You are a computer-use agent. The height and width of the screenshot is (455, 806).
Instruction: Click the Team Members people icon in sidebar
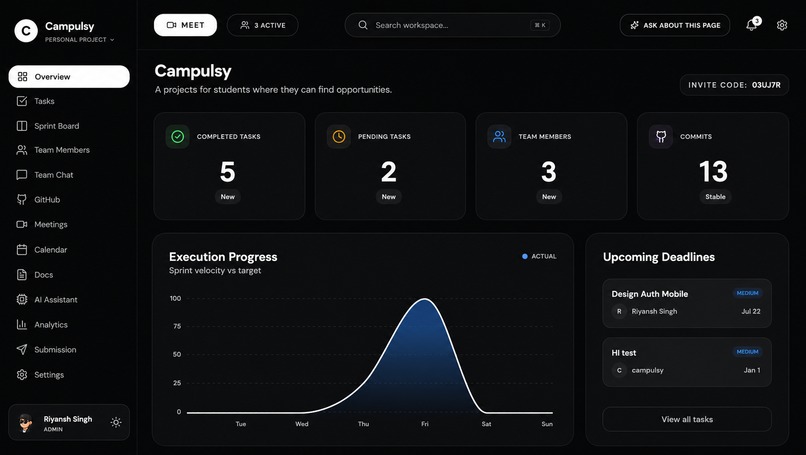(22, 150)
